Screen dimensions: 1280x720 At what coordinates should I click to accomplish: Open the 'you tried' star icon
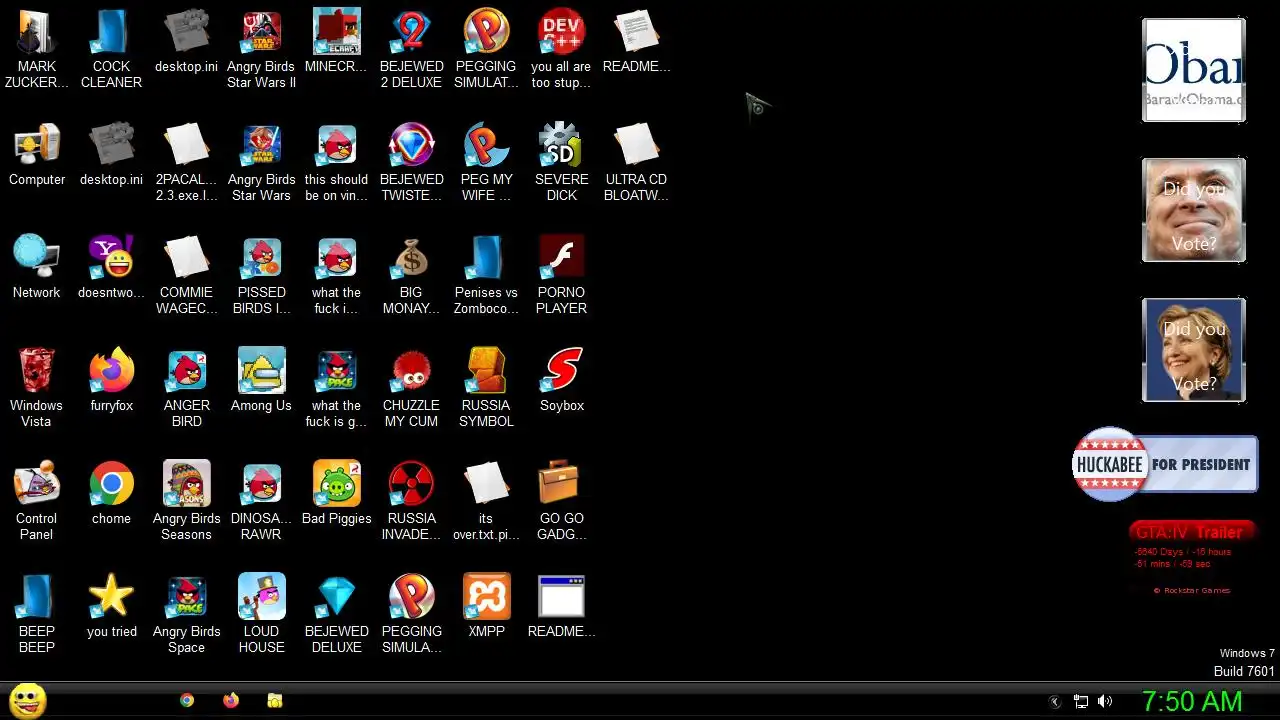(x=111, y=607)
